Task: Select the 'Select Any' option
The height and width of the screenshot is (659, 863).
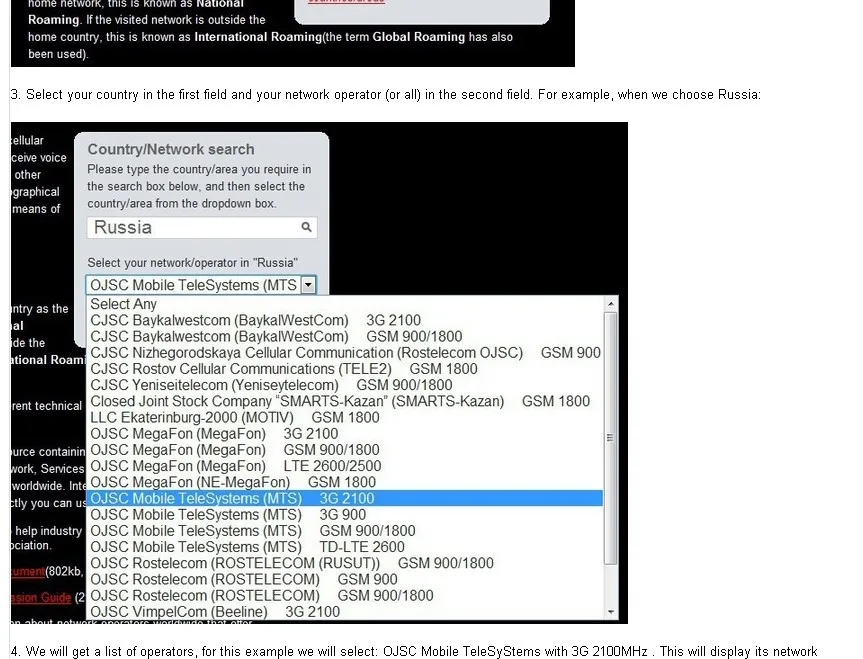Action: click(x=345, y=304)
